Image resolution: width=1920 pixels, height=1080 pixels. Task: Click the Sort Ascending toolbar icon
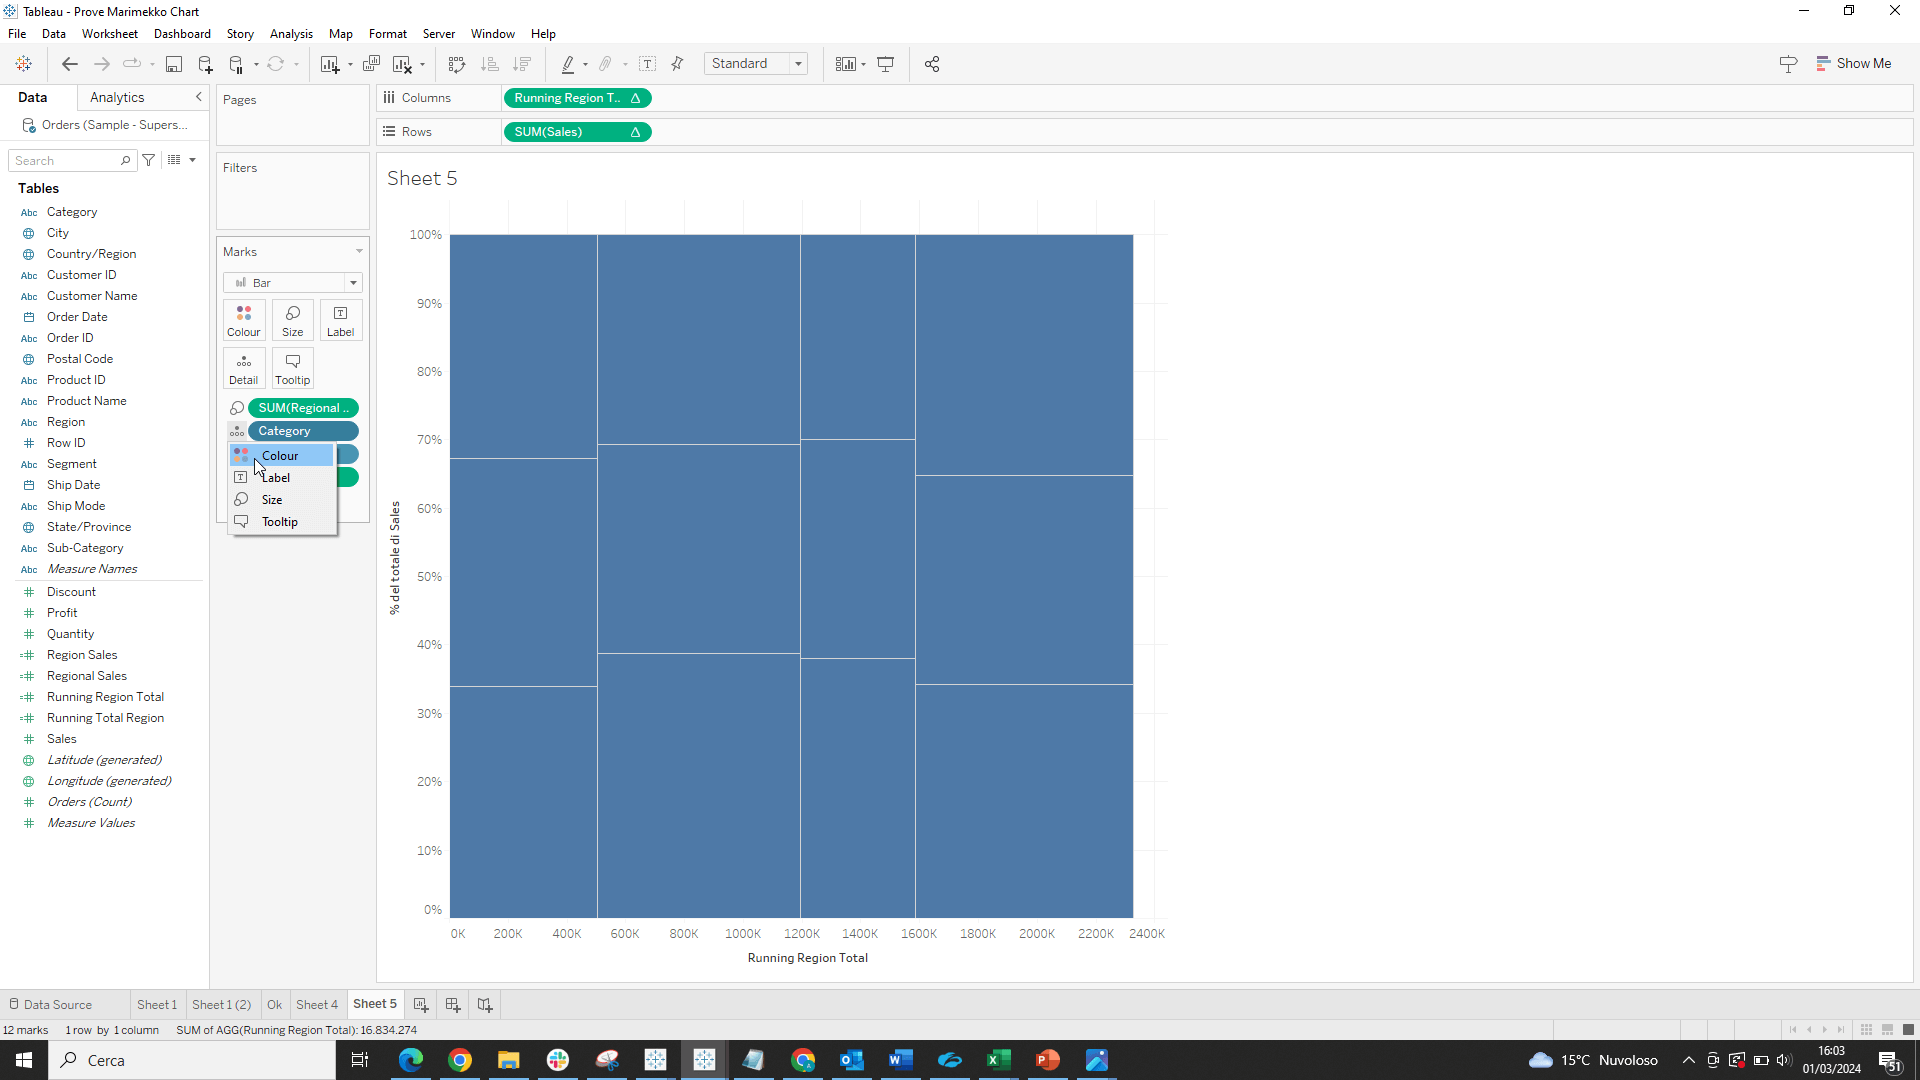click(490, 64)
